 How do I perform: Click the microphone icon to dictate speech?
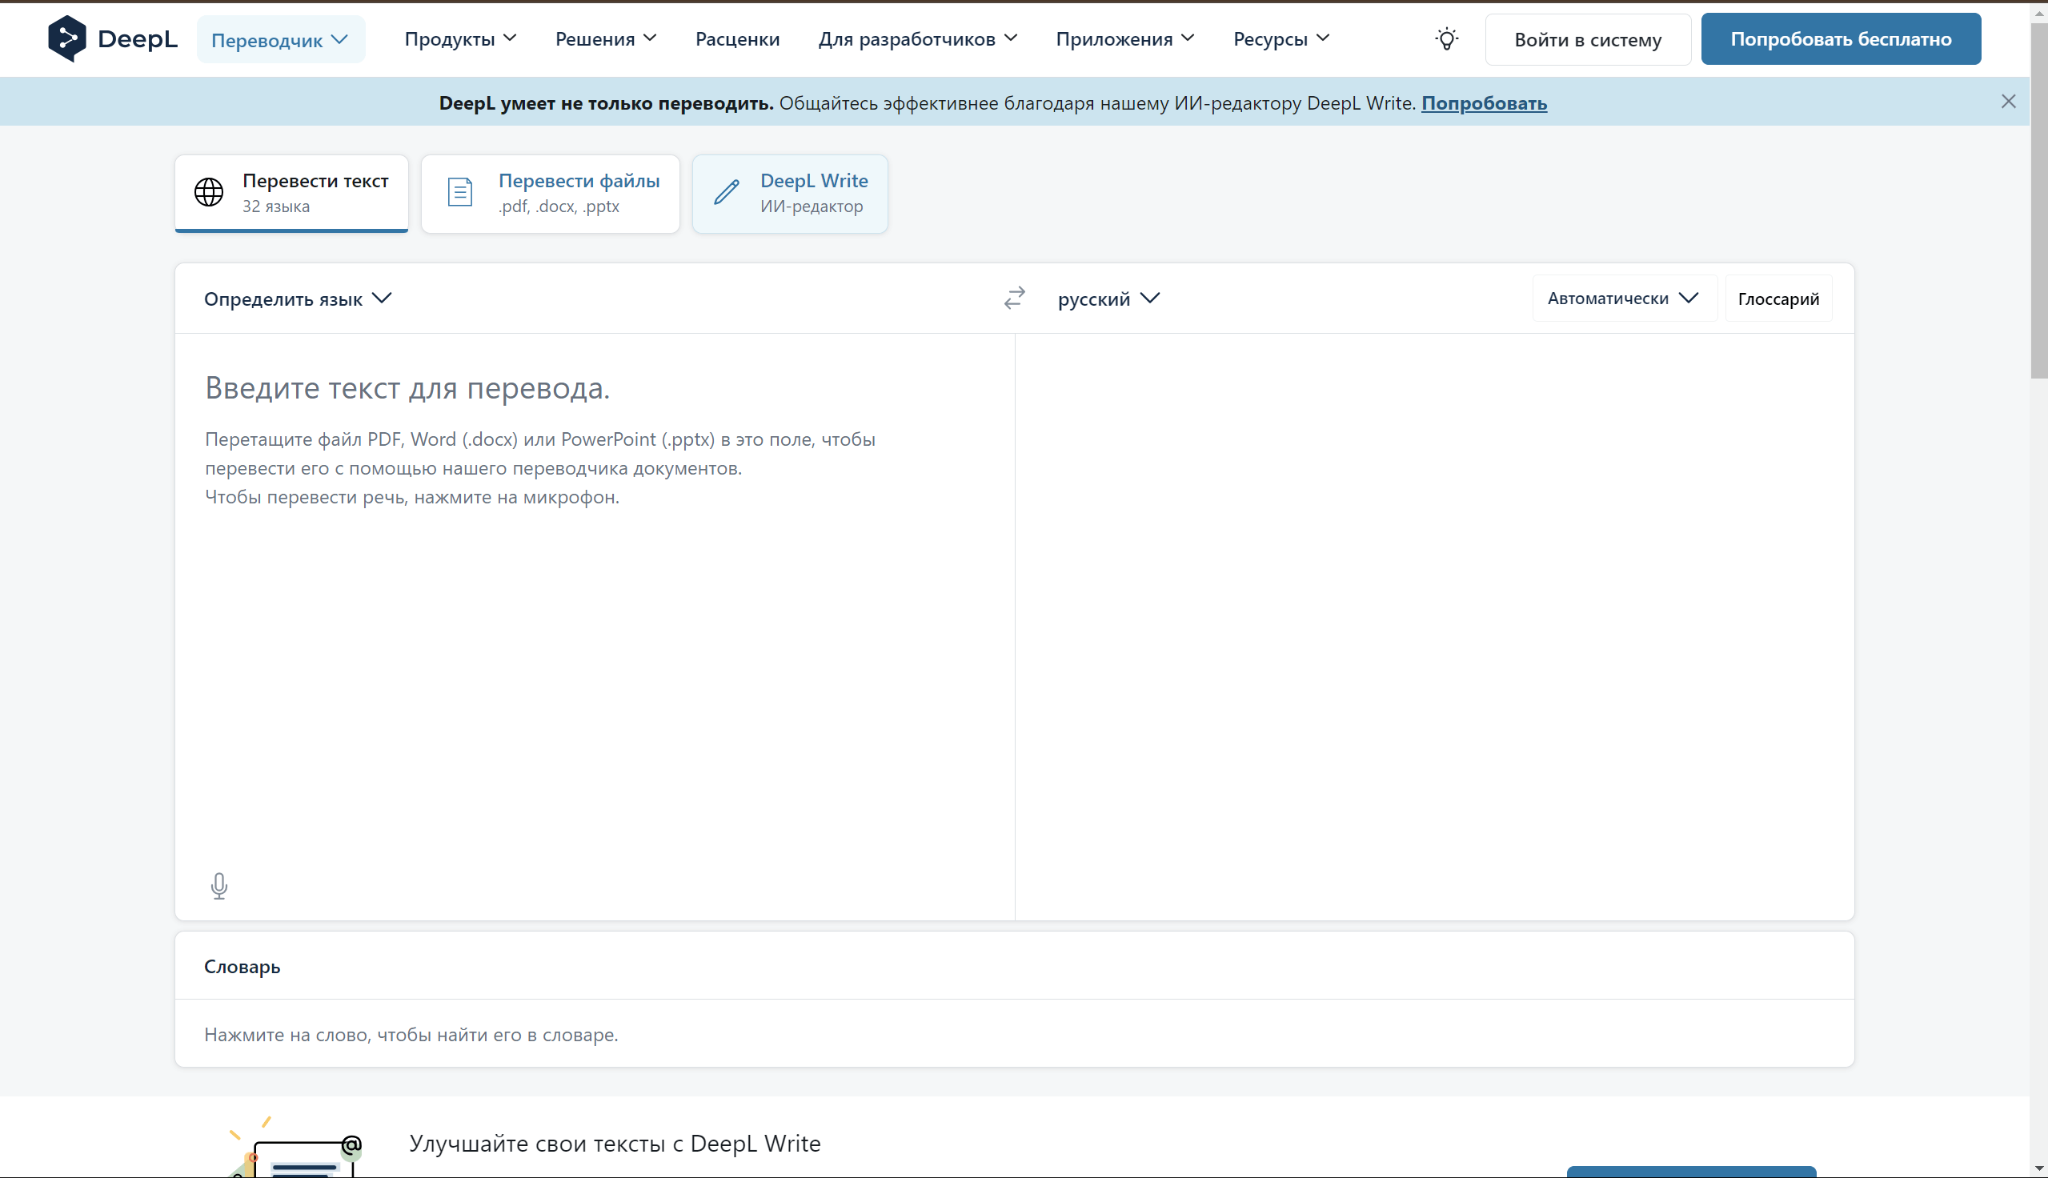pyautogui.click(x=219, y=886)
